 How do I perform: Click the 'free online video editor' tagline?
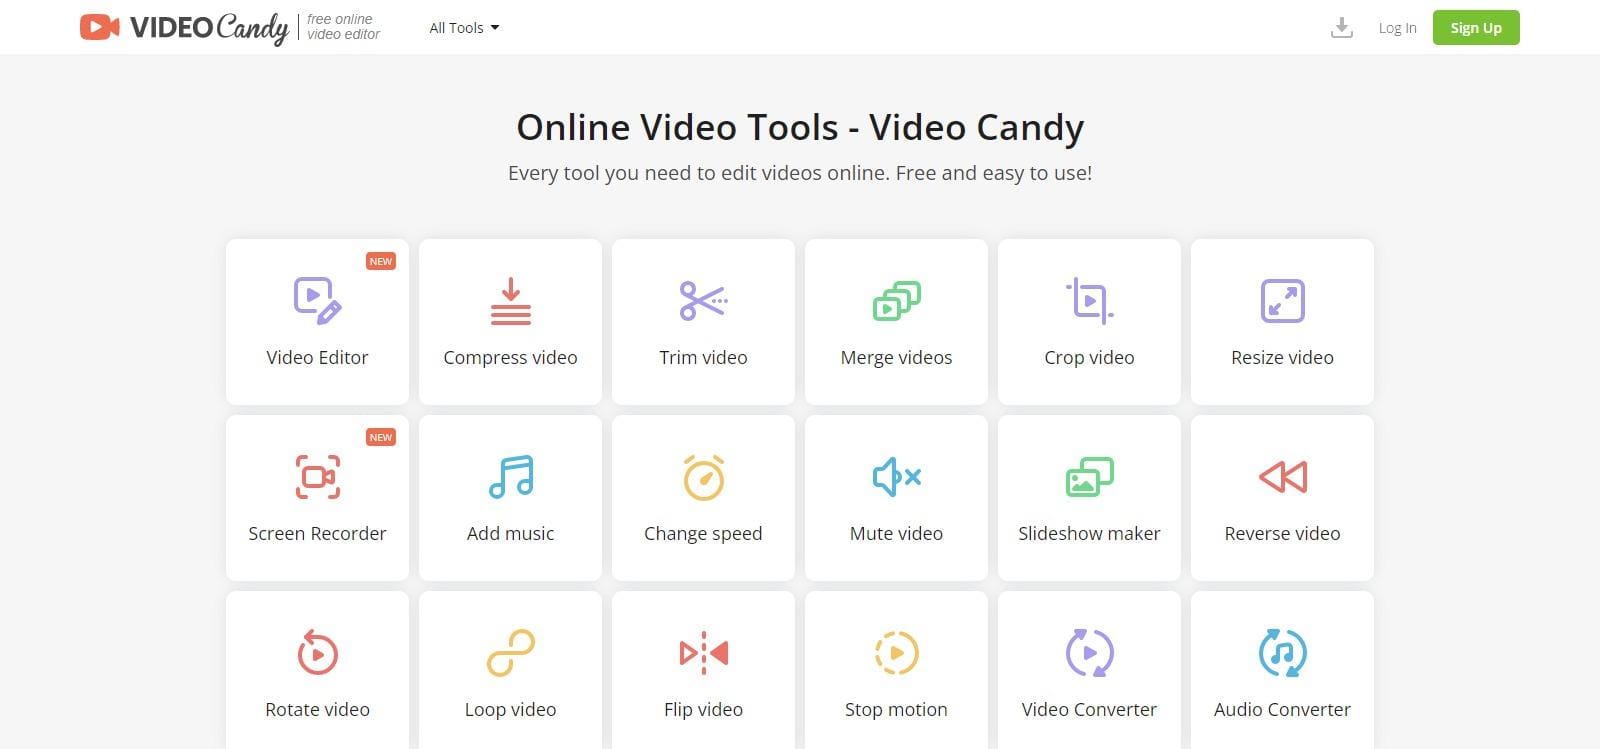pos(343,27)
